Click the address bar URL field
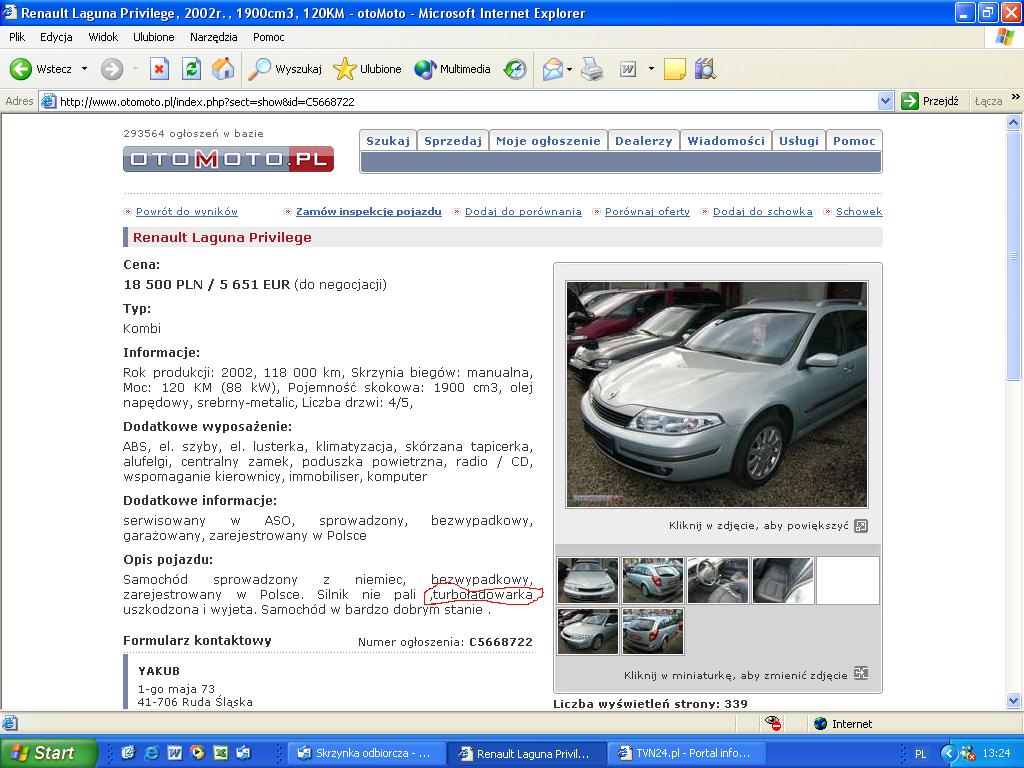 click(460, 101)
